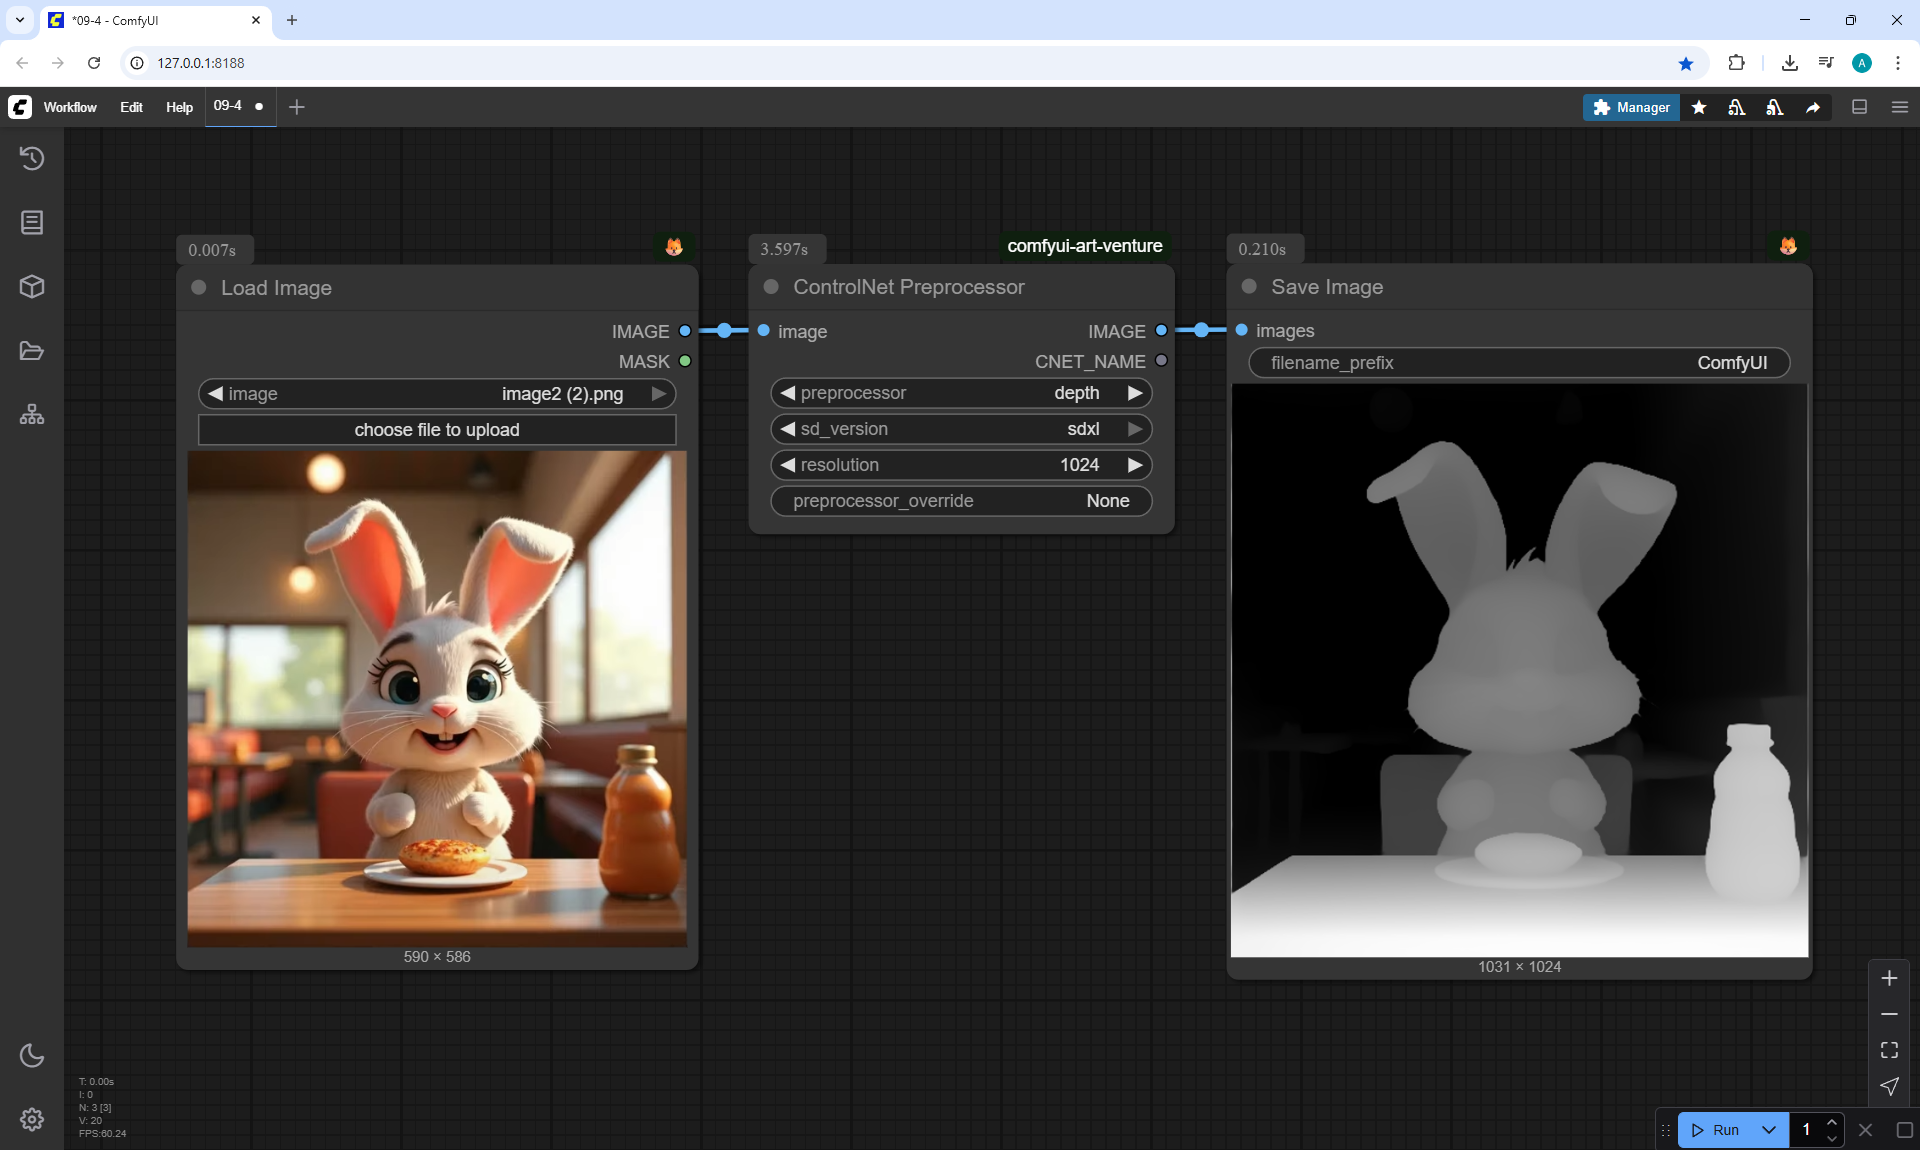Viewport: 1920px width, 1150px height.
Task: Open the model library tree icon
Action: 32,414
